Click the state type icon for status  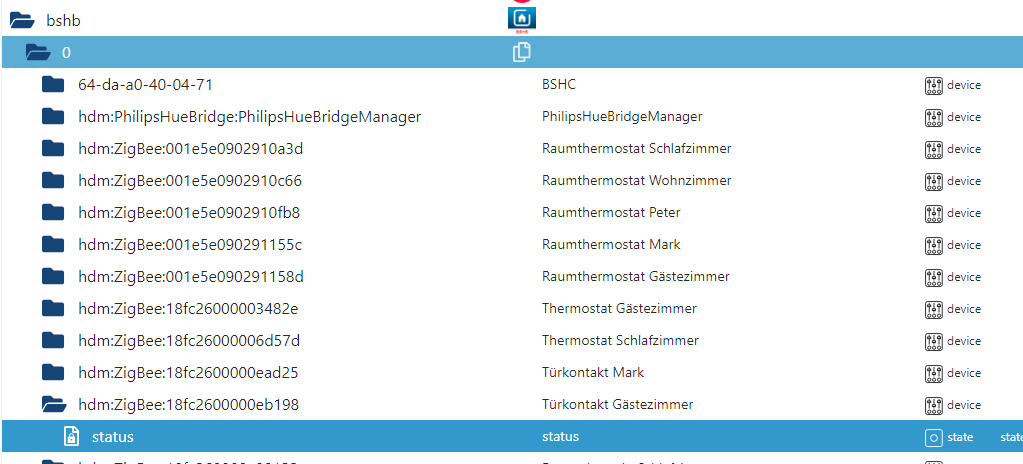coord(934,437)
